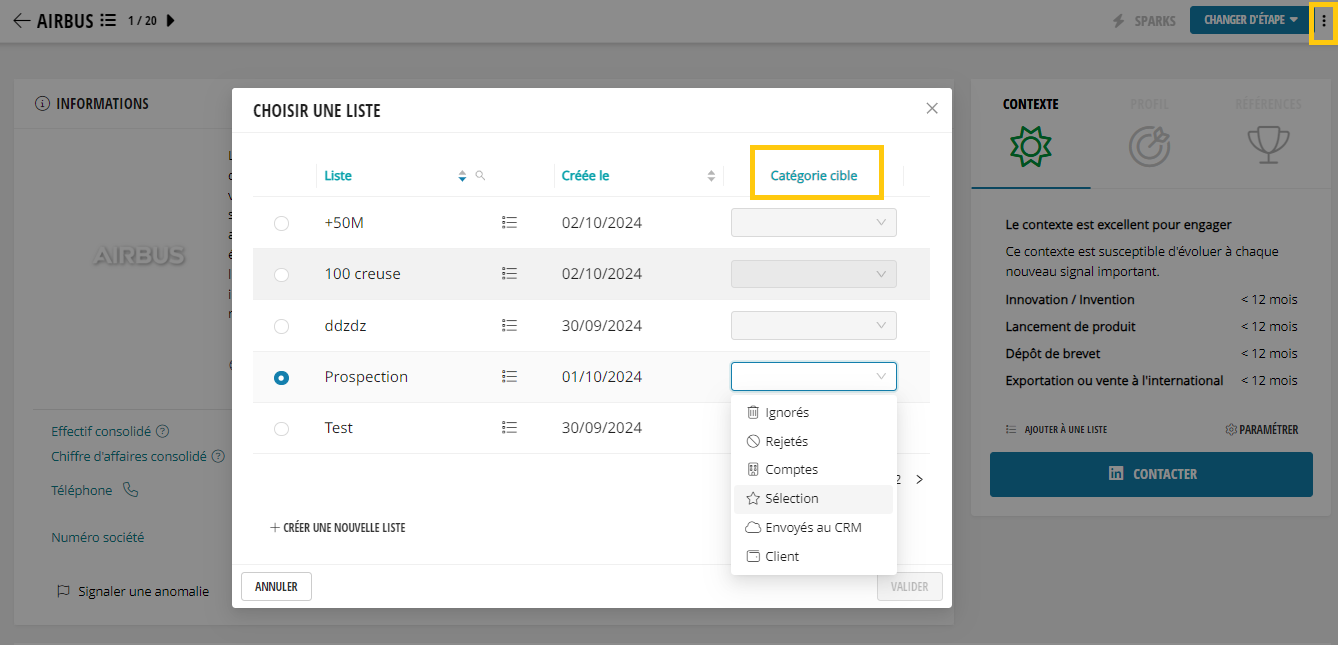Click the ANNULER button

(x=276, y=586)
